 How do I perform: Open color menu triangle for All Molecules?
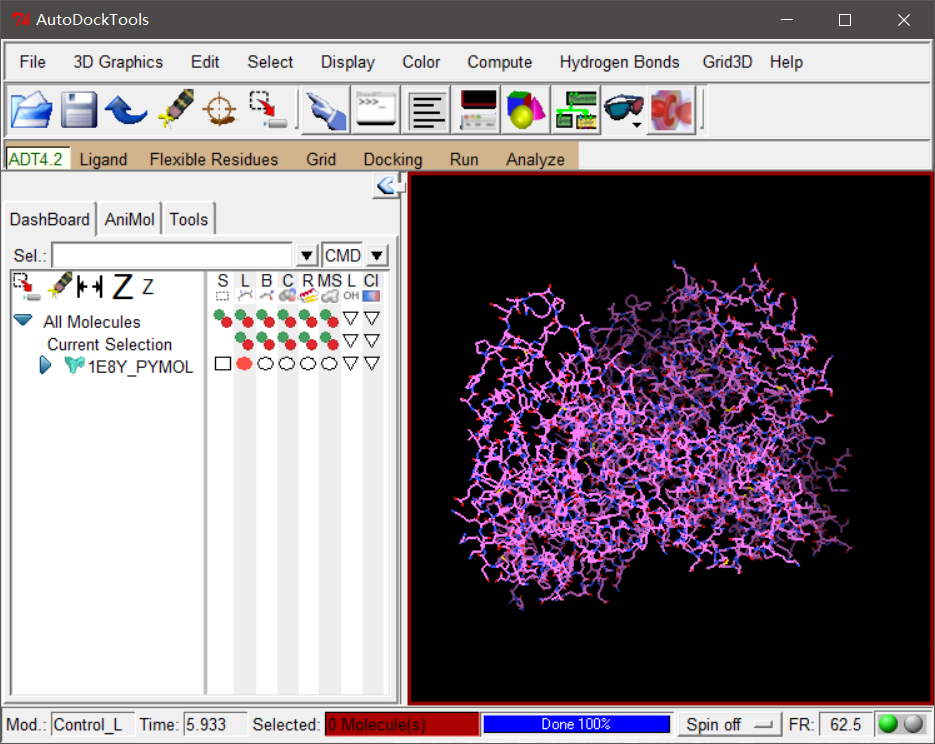point(372,318)
